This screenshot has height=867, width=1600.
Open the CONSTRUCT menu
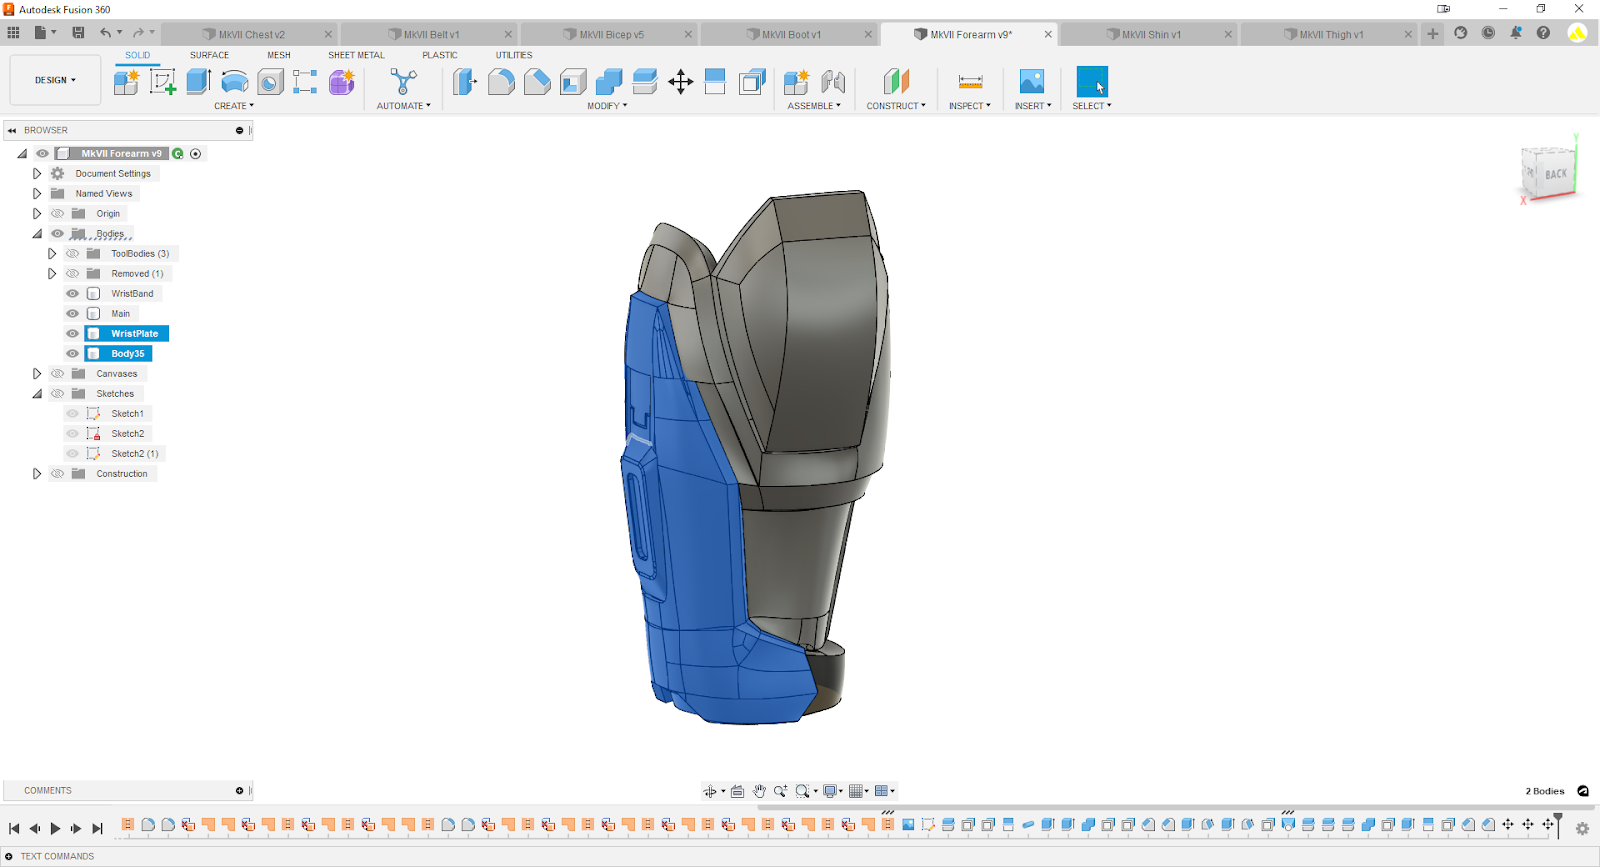point(895,106)
